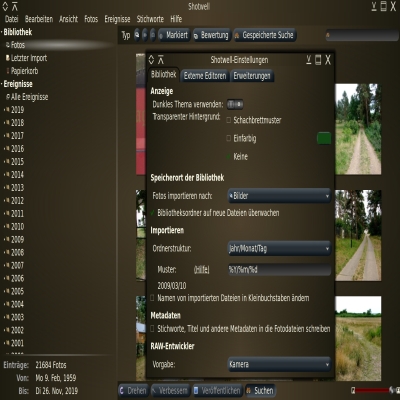400x400 pixels.
Task: Select the 2013 event year in sidebar
Action: tap(17, 188)
